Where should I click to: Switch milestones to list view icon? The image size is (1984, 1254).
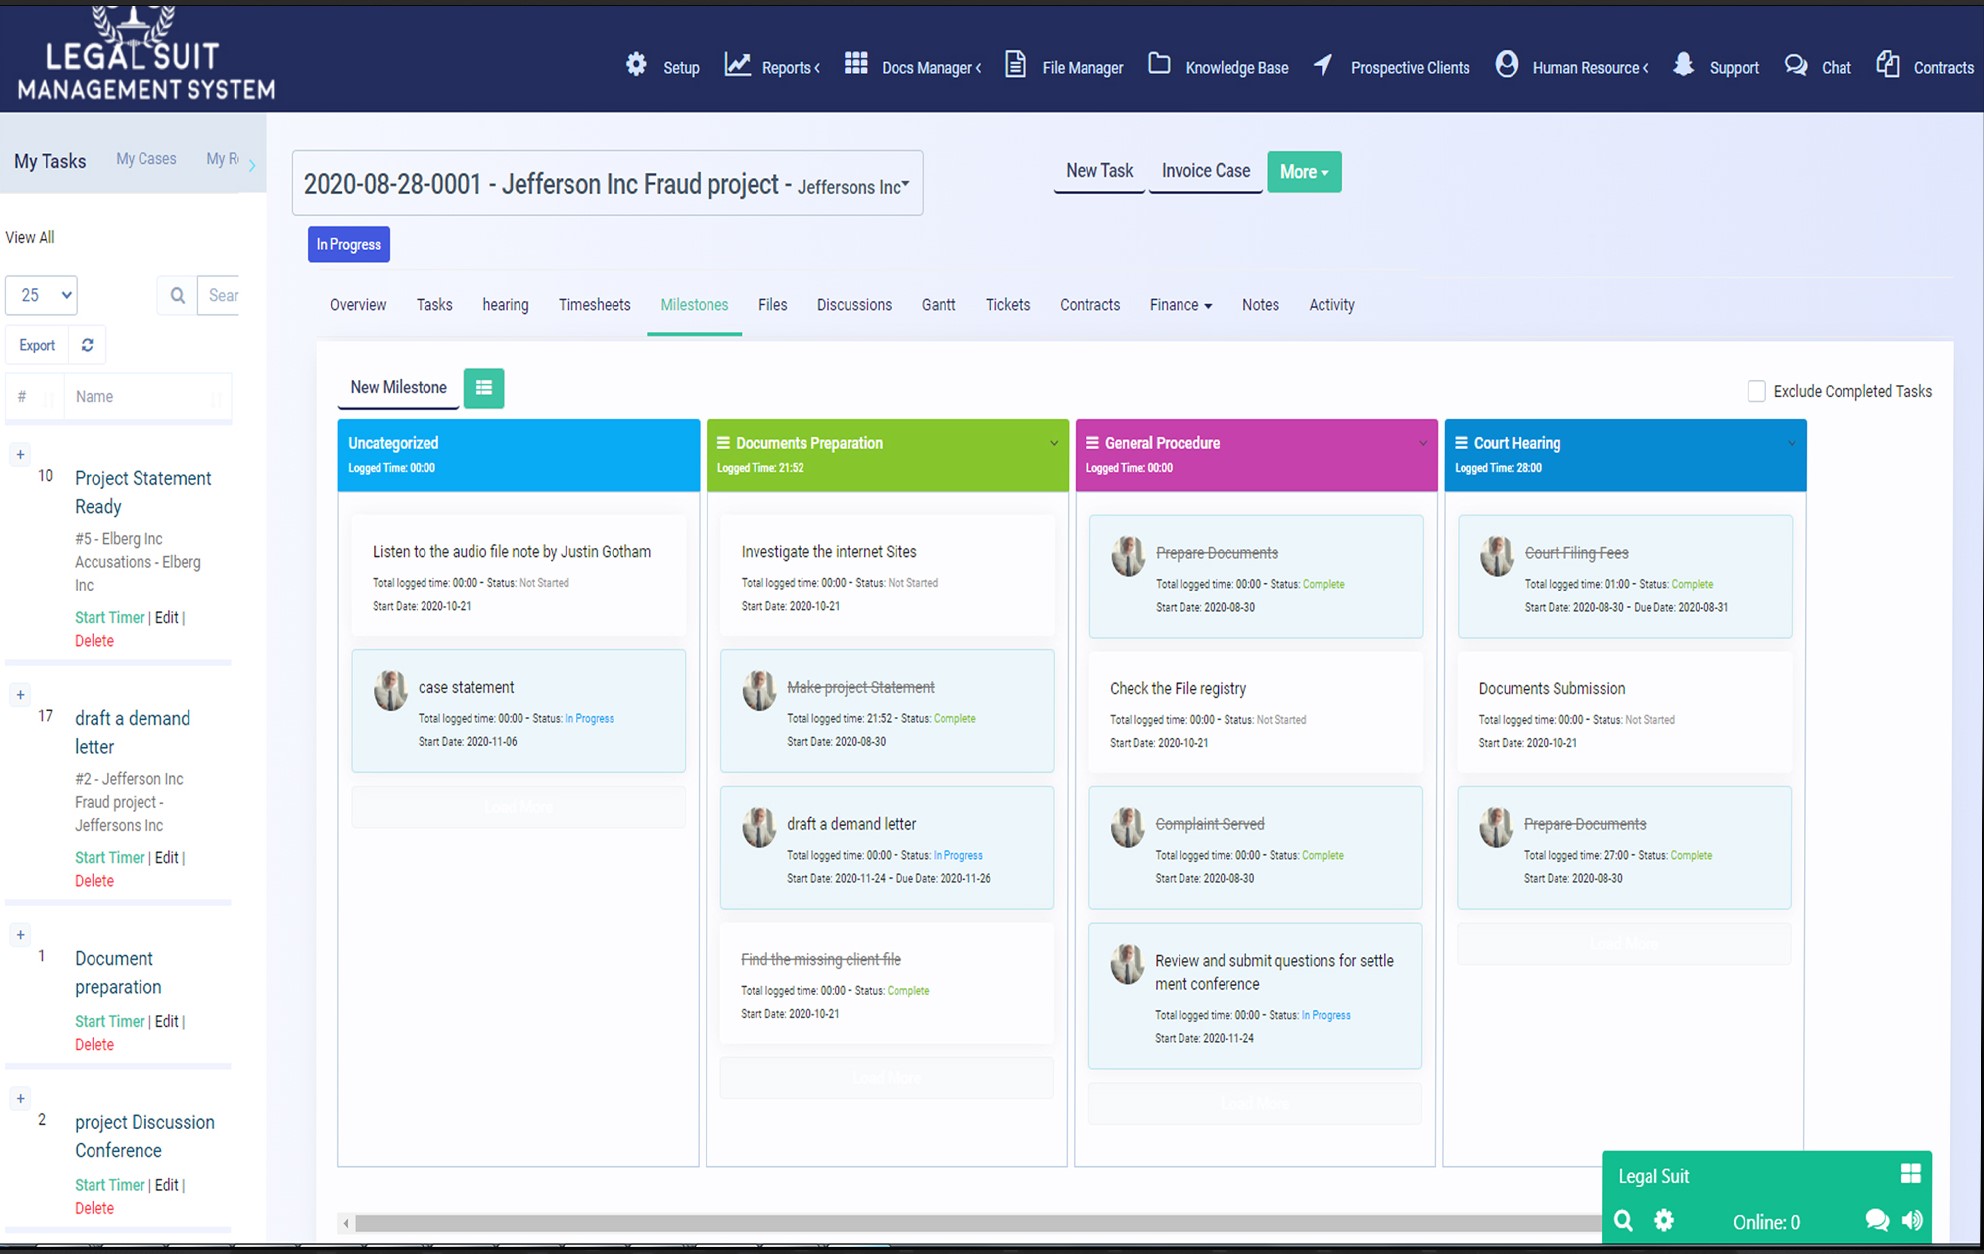[x=484, y=388]
